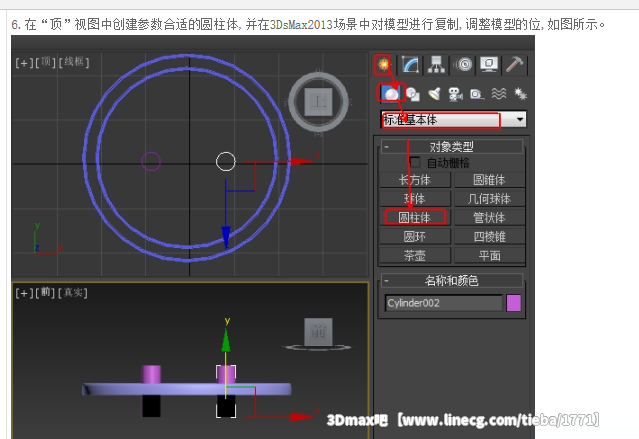This screenshot has height=439, width=639.
Task: Open the purple object color swatch
Action: 513,303
